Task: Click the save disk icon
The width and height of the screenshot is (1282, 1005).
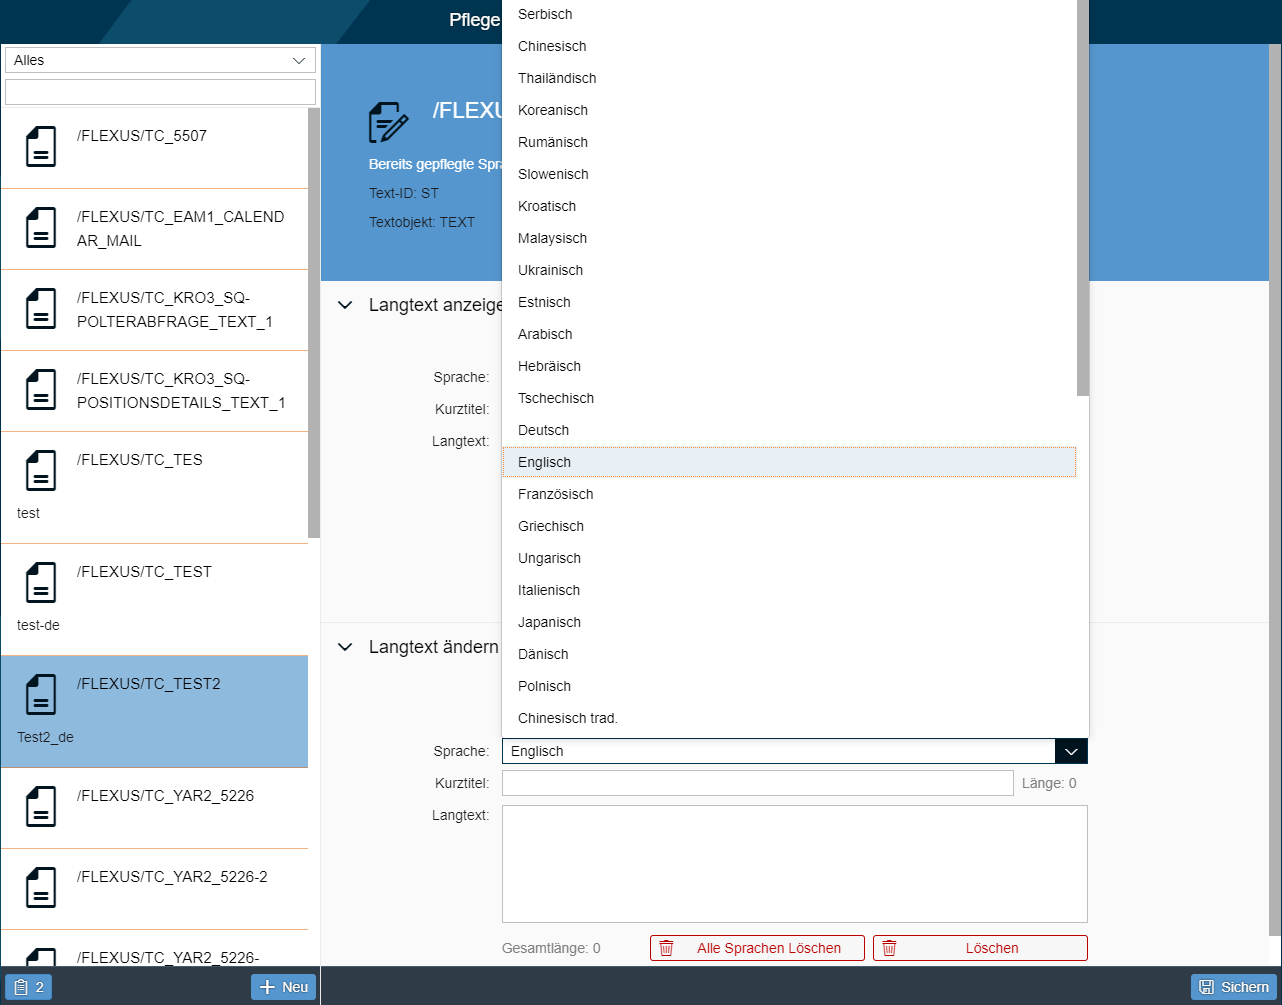Action: (1207, 987)
